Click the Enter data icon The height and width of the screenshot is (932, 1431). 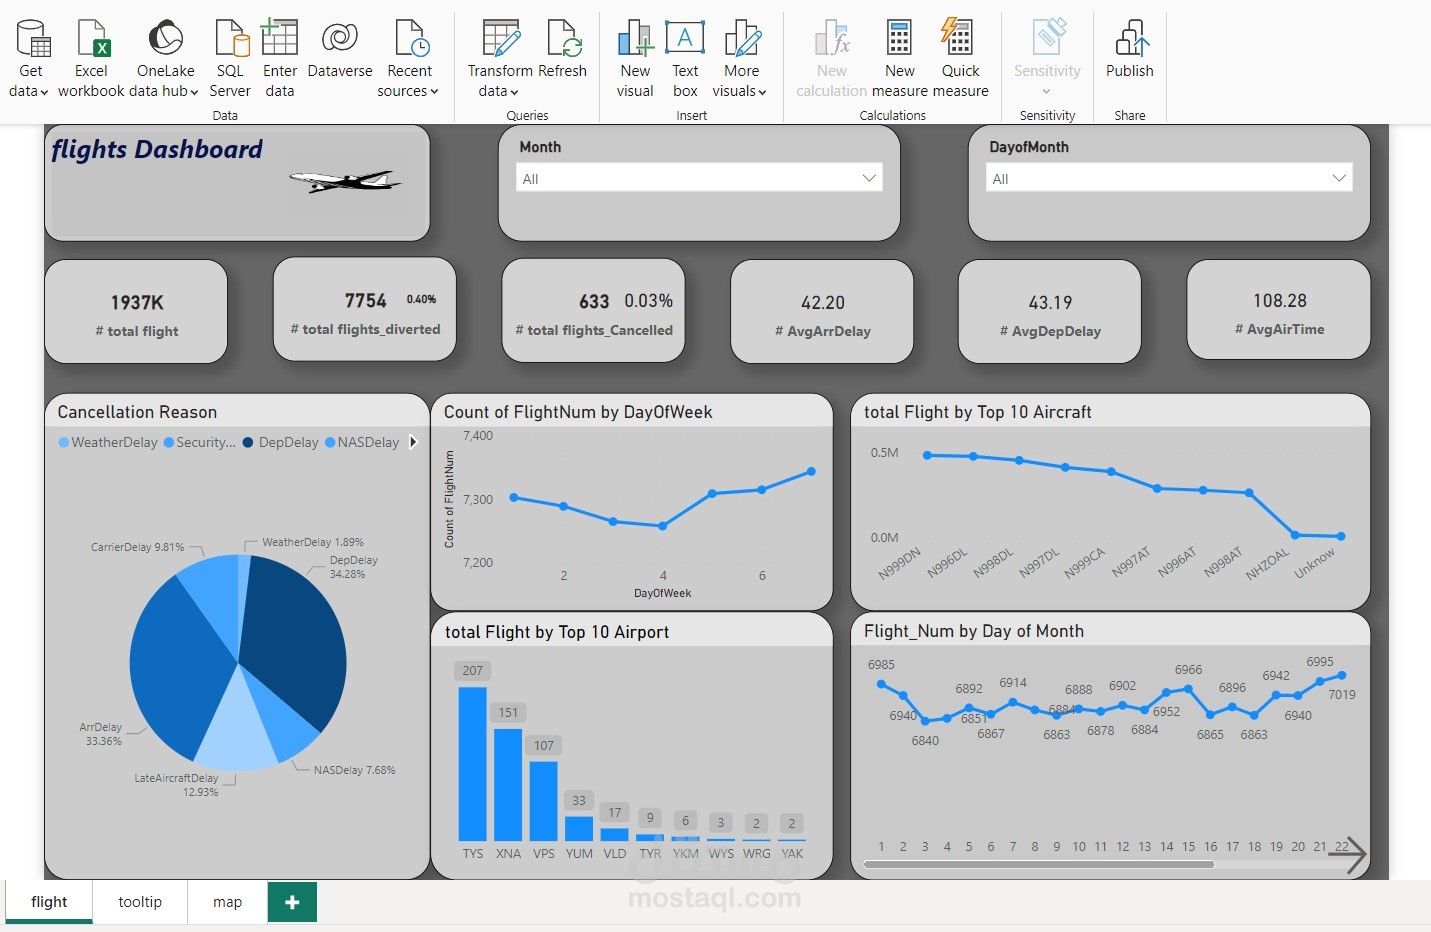click(x=279, y=38)
